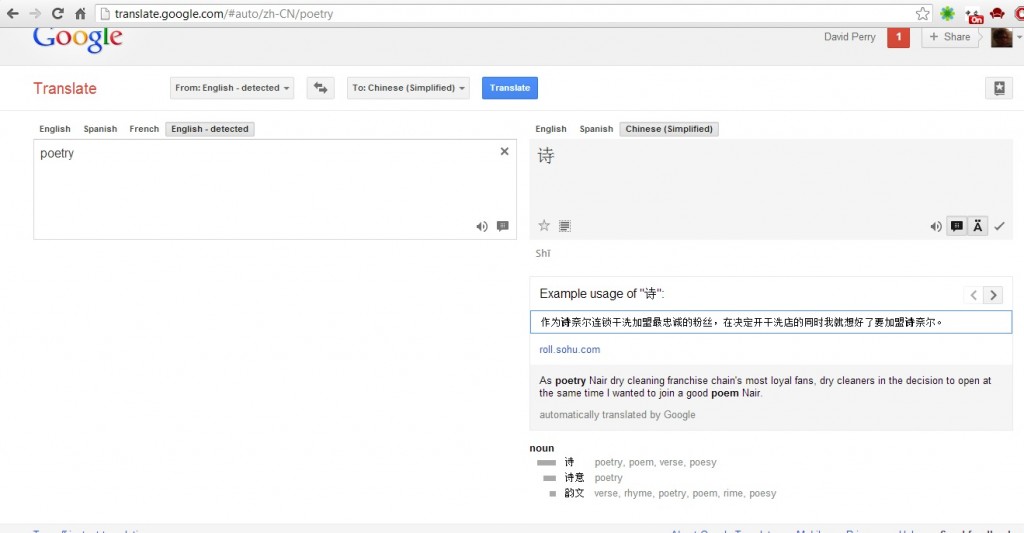Image resolution: width=1024 pixels, height=533 pixels.
Task: Open the profile avatar menu
Action: pyautogui.click(x=1002, y=37)
